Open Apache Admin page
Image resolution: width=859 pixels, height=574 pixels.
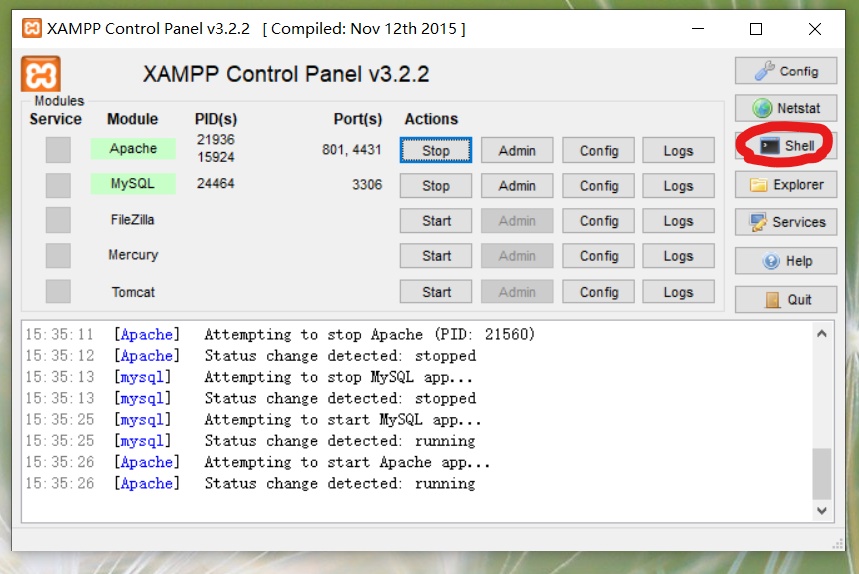click(517, 150)
